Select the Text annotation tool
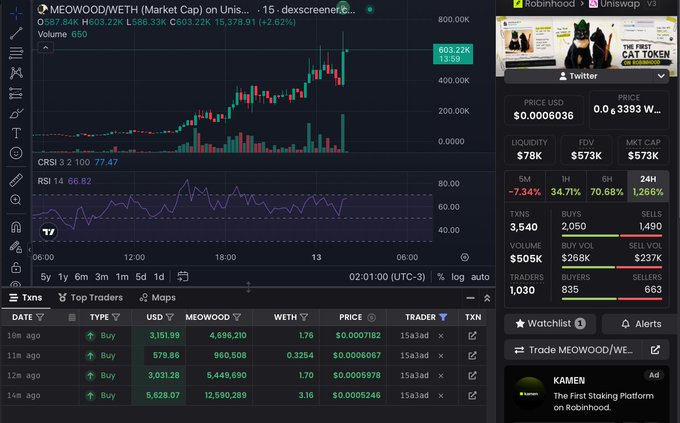Image resolution: width=680 pixels, height=423 pixels. pyautogui.click(x=16, y=133)
